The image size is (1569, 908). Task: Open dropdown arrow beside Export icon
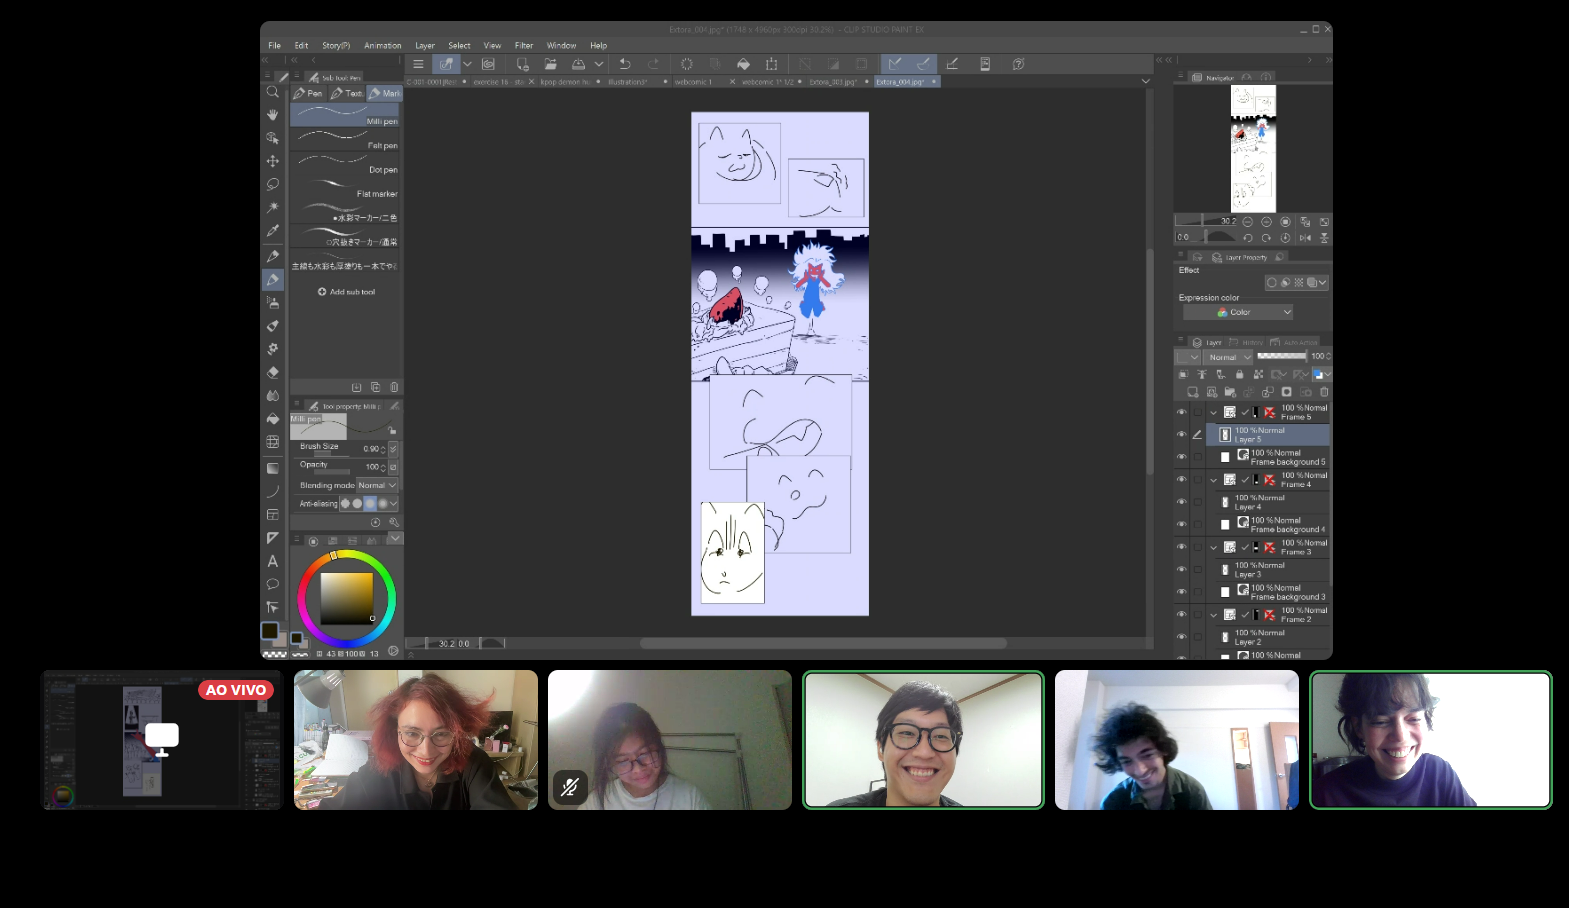599,64
